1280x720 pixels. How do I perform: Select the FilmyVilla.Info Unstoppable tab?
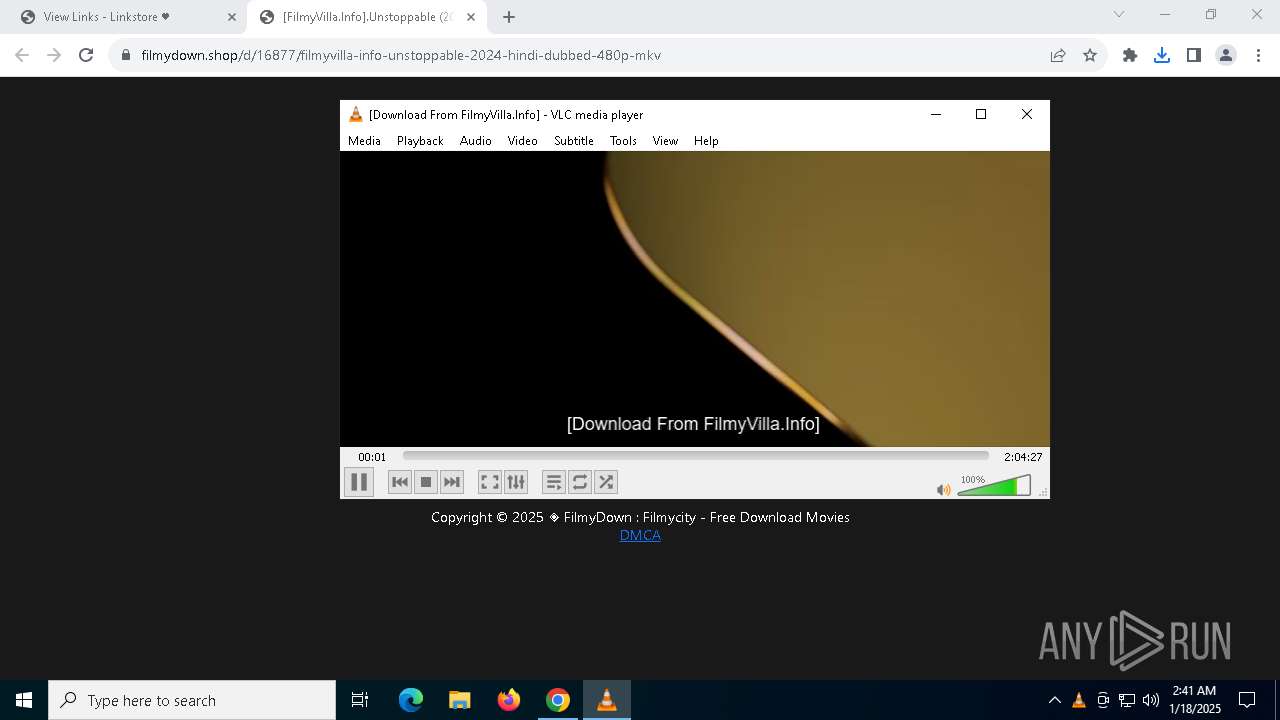(366, 17)
